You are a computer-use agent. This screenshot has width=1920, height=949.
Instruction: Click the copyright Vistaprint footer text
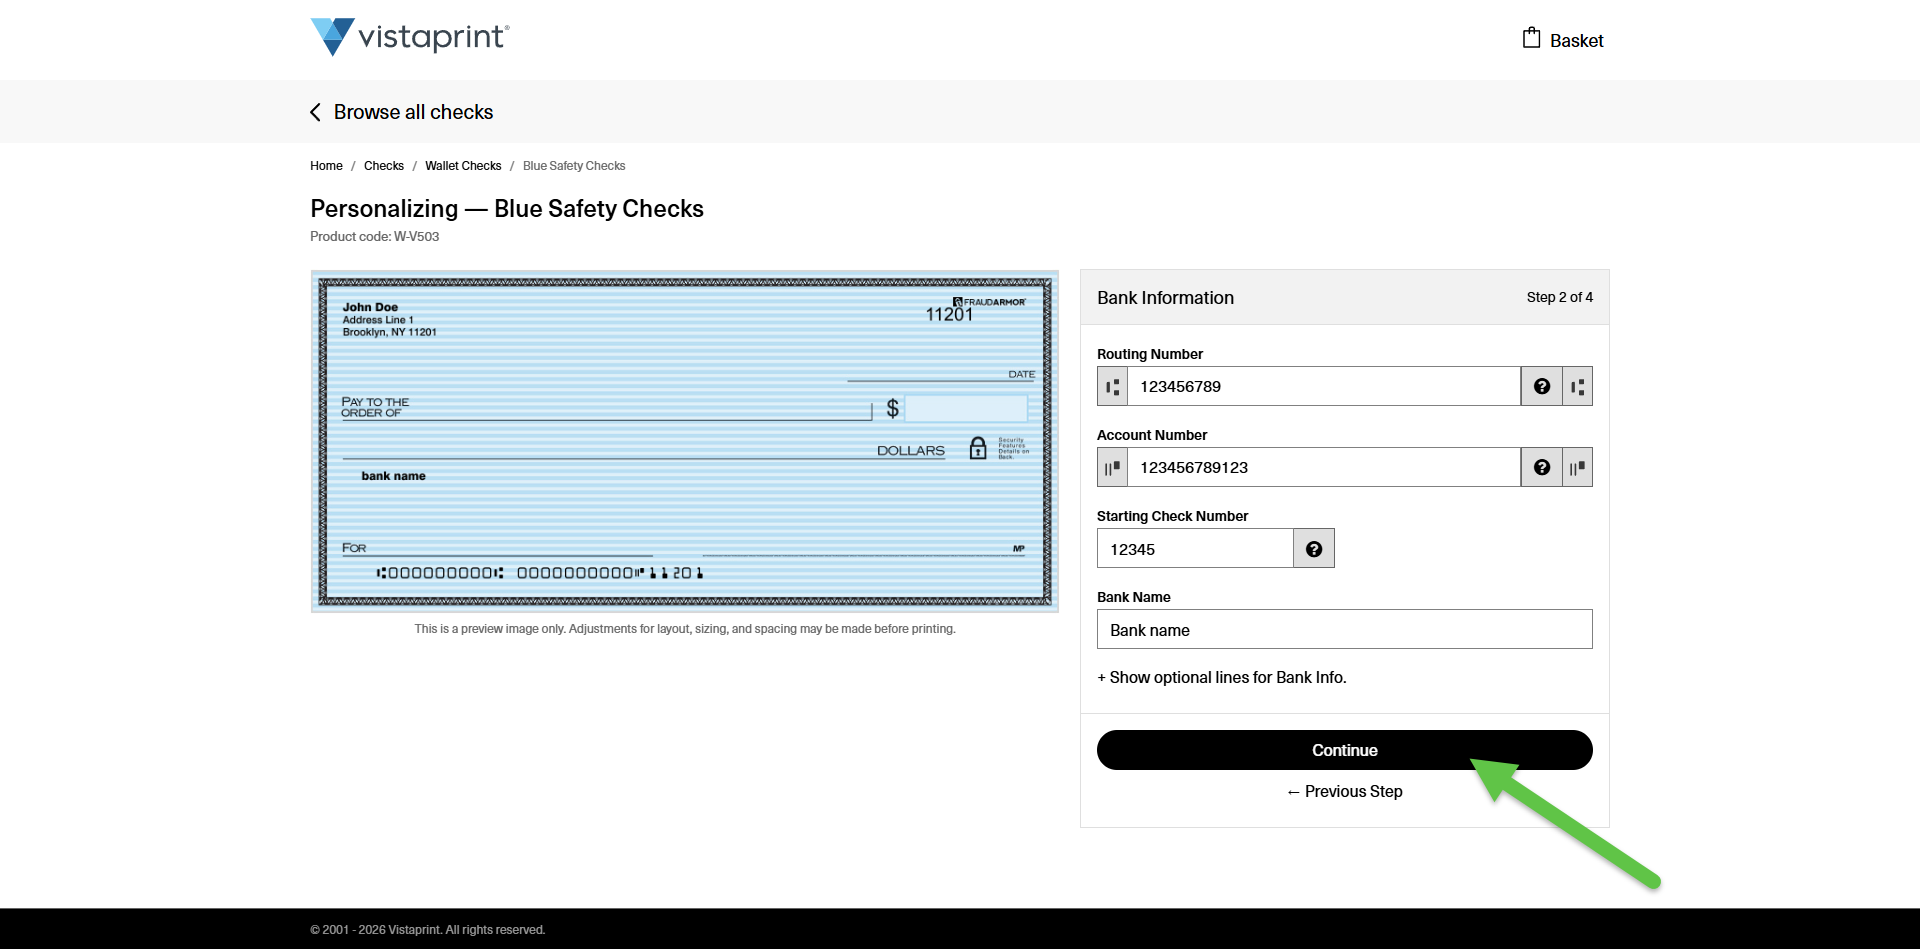coord(427,930)
